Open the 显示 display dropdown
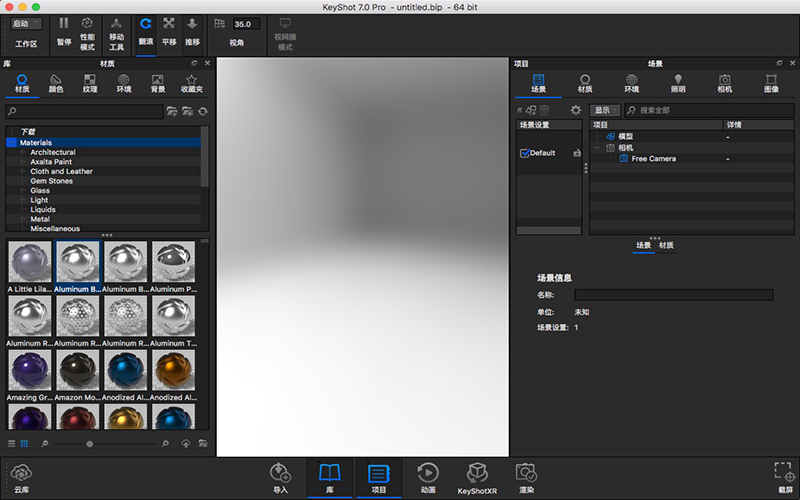800x500 pixels. pyautogui.click(x=605, y=110)
